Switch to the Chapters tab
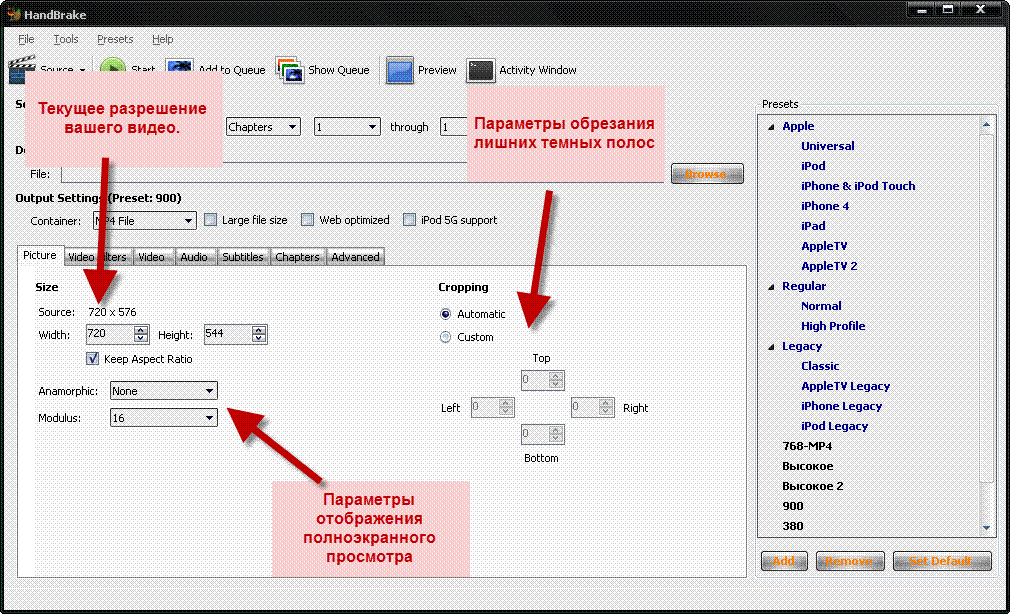The image size is (1010, 614). (297, 257)
